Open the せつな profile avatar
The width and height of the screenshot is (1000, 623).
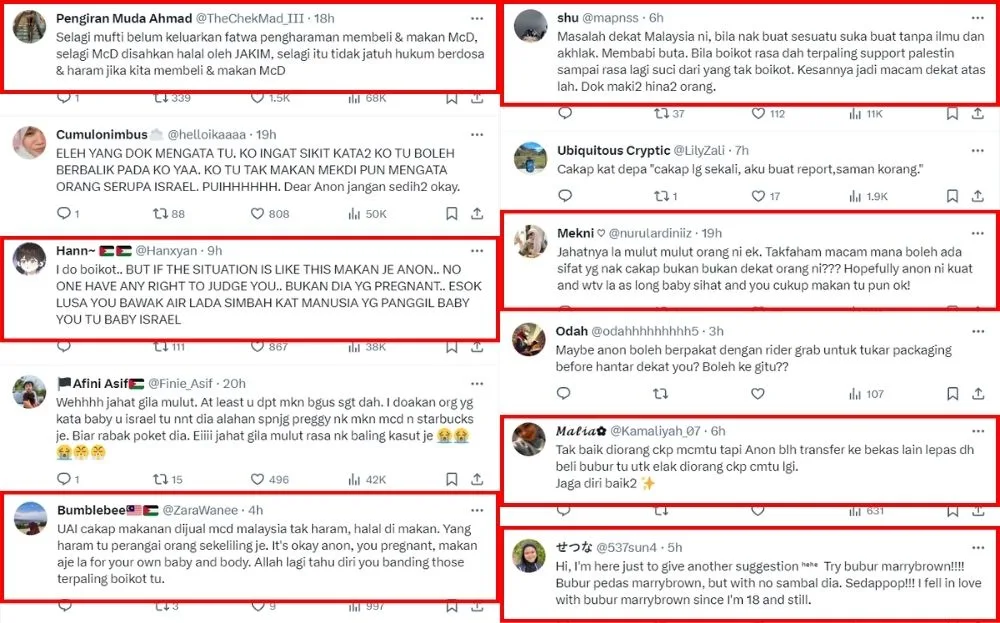point(530,556)
